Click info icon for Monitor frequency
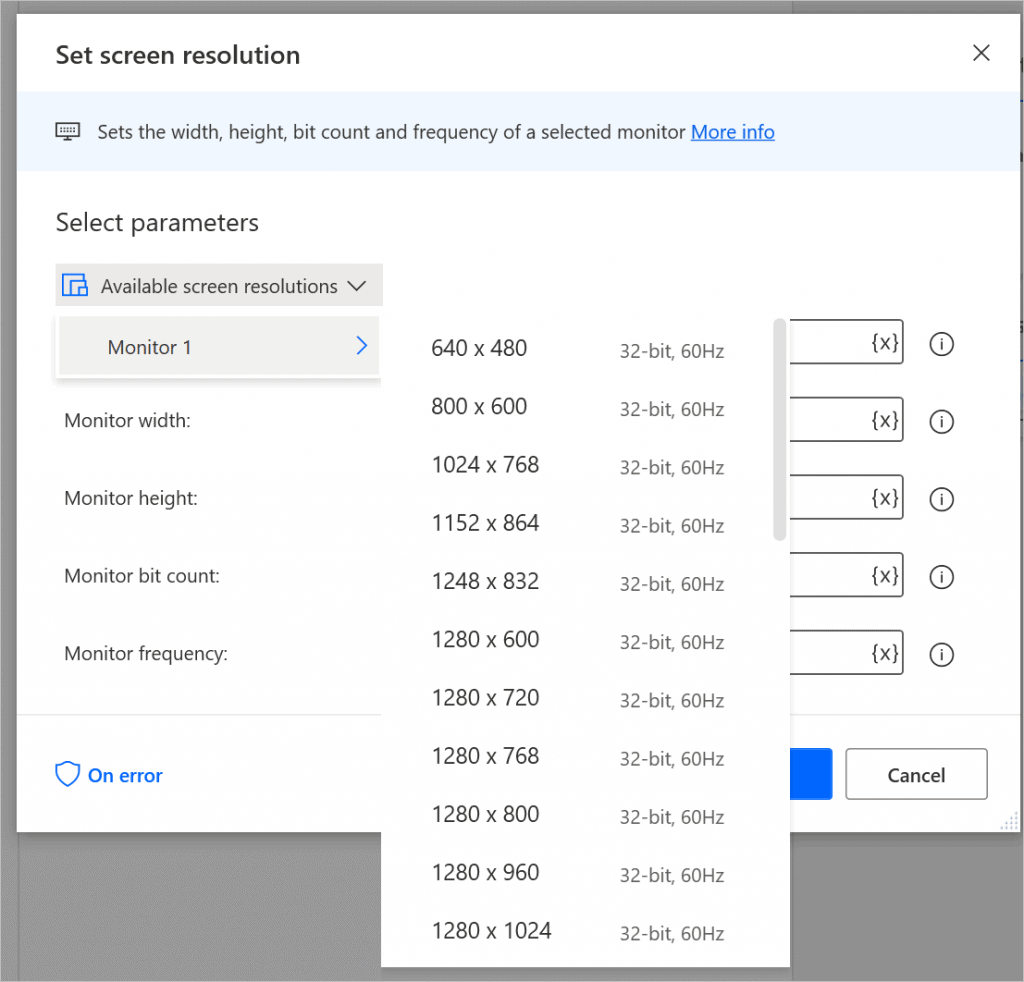This screenshot has height=982, width=1024. [941, 655]
